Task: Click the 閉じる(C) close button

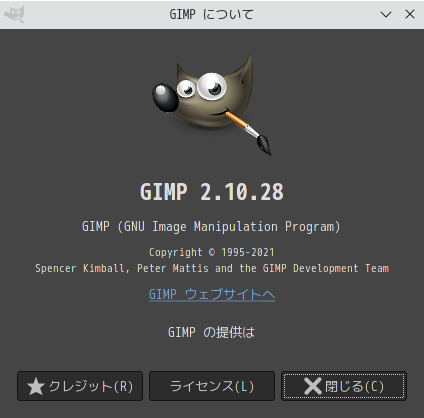Action: click(344, 386)
